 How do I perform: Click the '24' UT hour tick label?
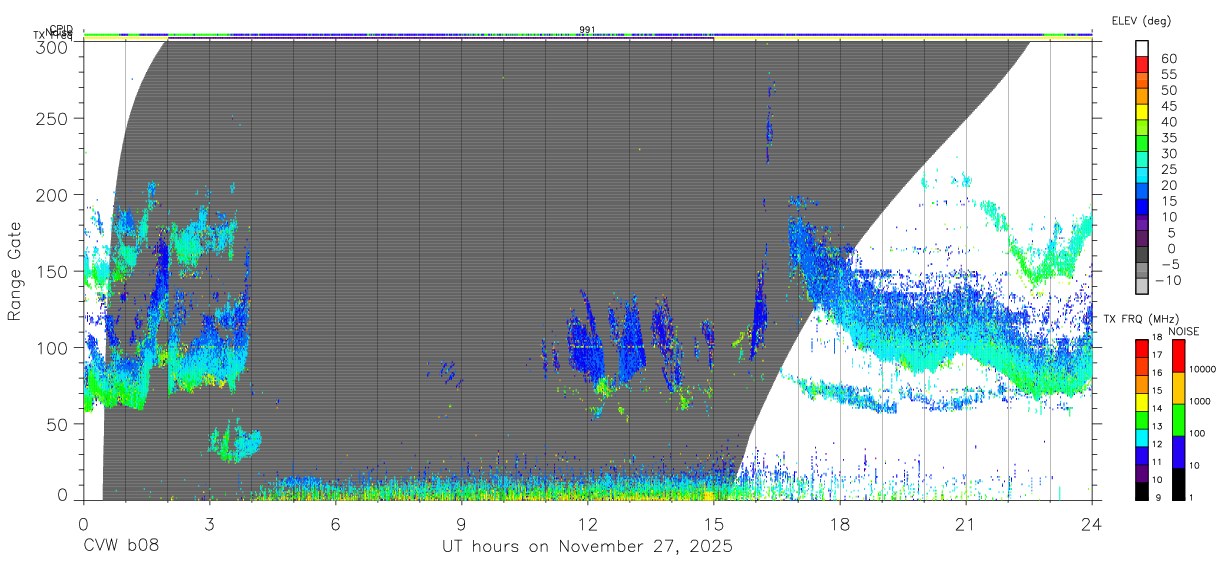coord(1091,523)
